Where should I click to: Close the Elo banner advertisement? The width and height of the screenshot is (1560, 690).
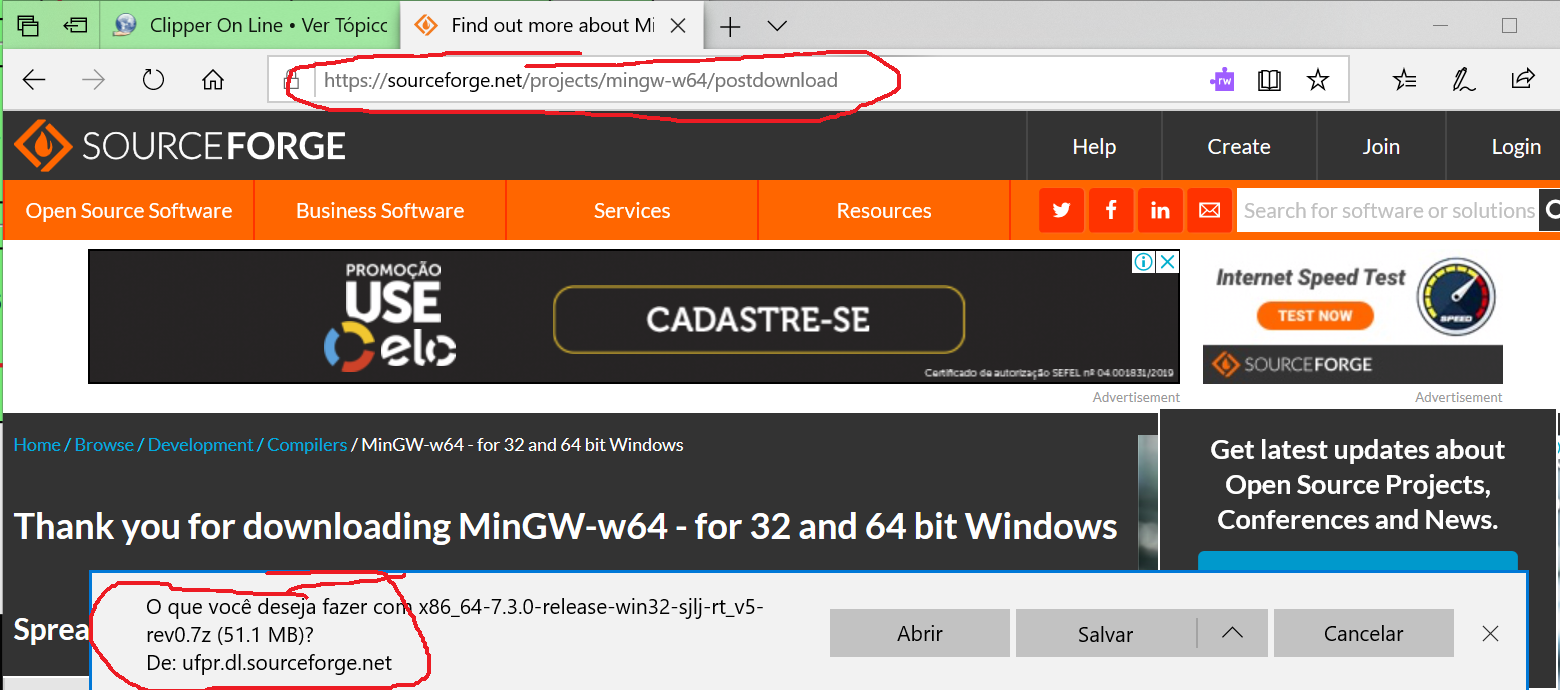(x=1167, y=262)
